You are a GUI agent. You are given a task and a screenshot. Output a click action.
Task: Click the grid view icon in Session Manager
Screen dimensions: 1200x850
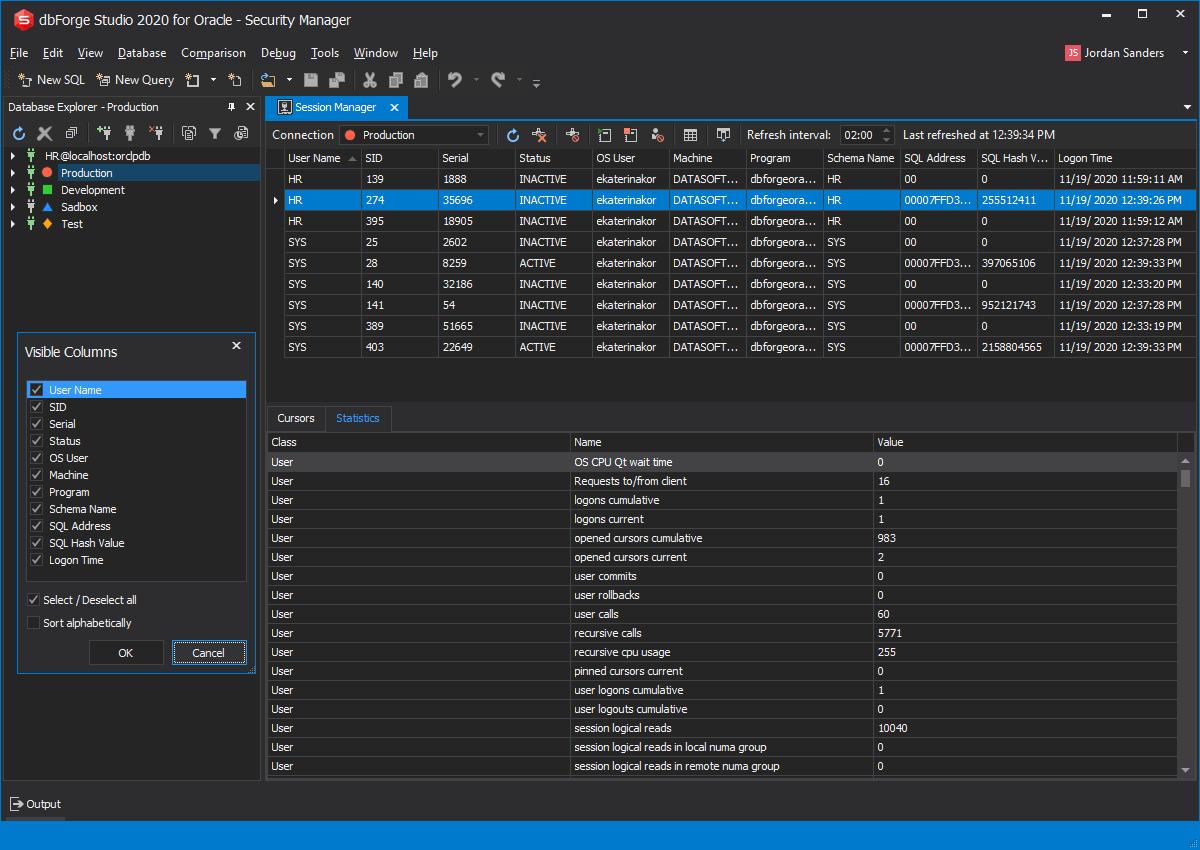[690, 135]
